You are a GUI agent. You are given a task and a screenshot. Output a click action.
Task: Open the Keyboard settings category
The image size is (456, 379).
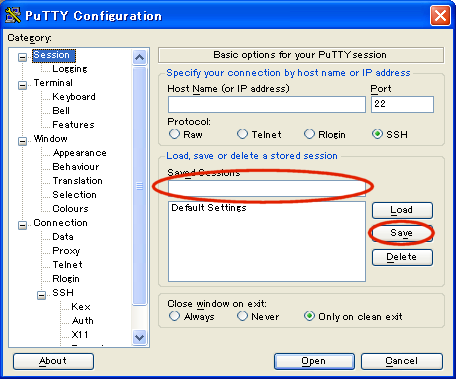click(x=74, y=97)
